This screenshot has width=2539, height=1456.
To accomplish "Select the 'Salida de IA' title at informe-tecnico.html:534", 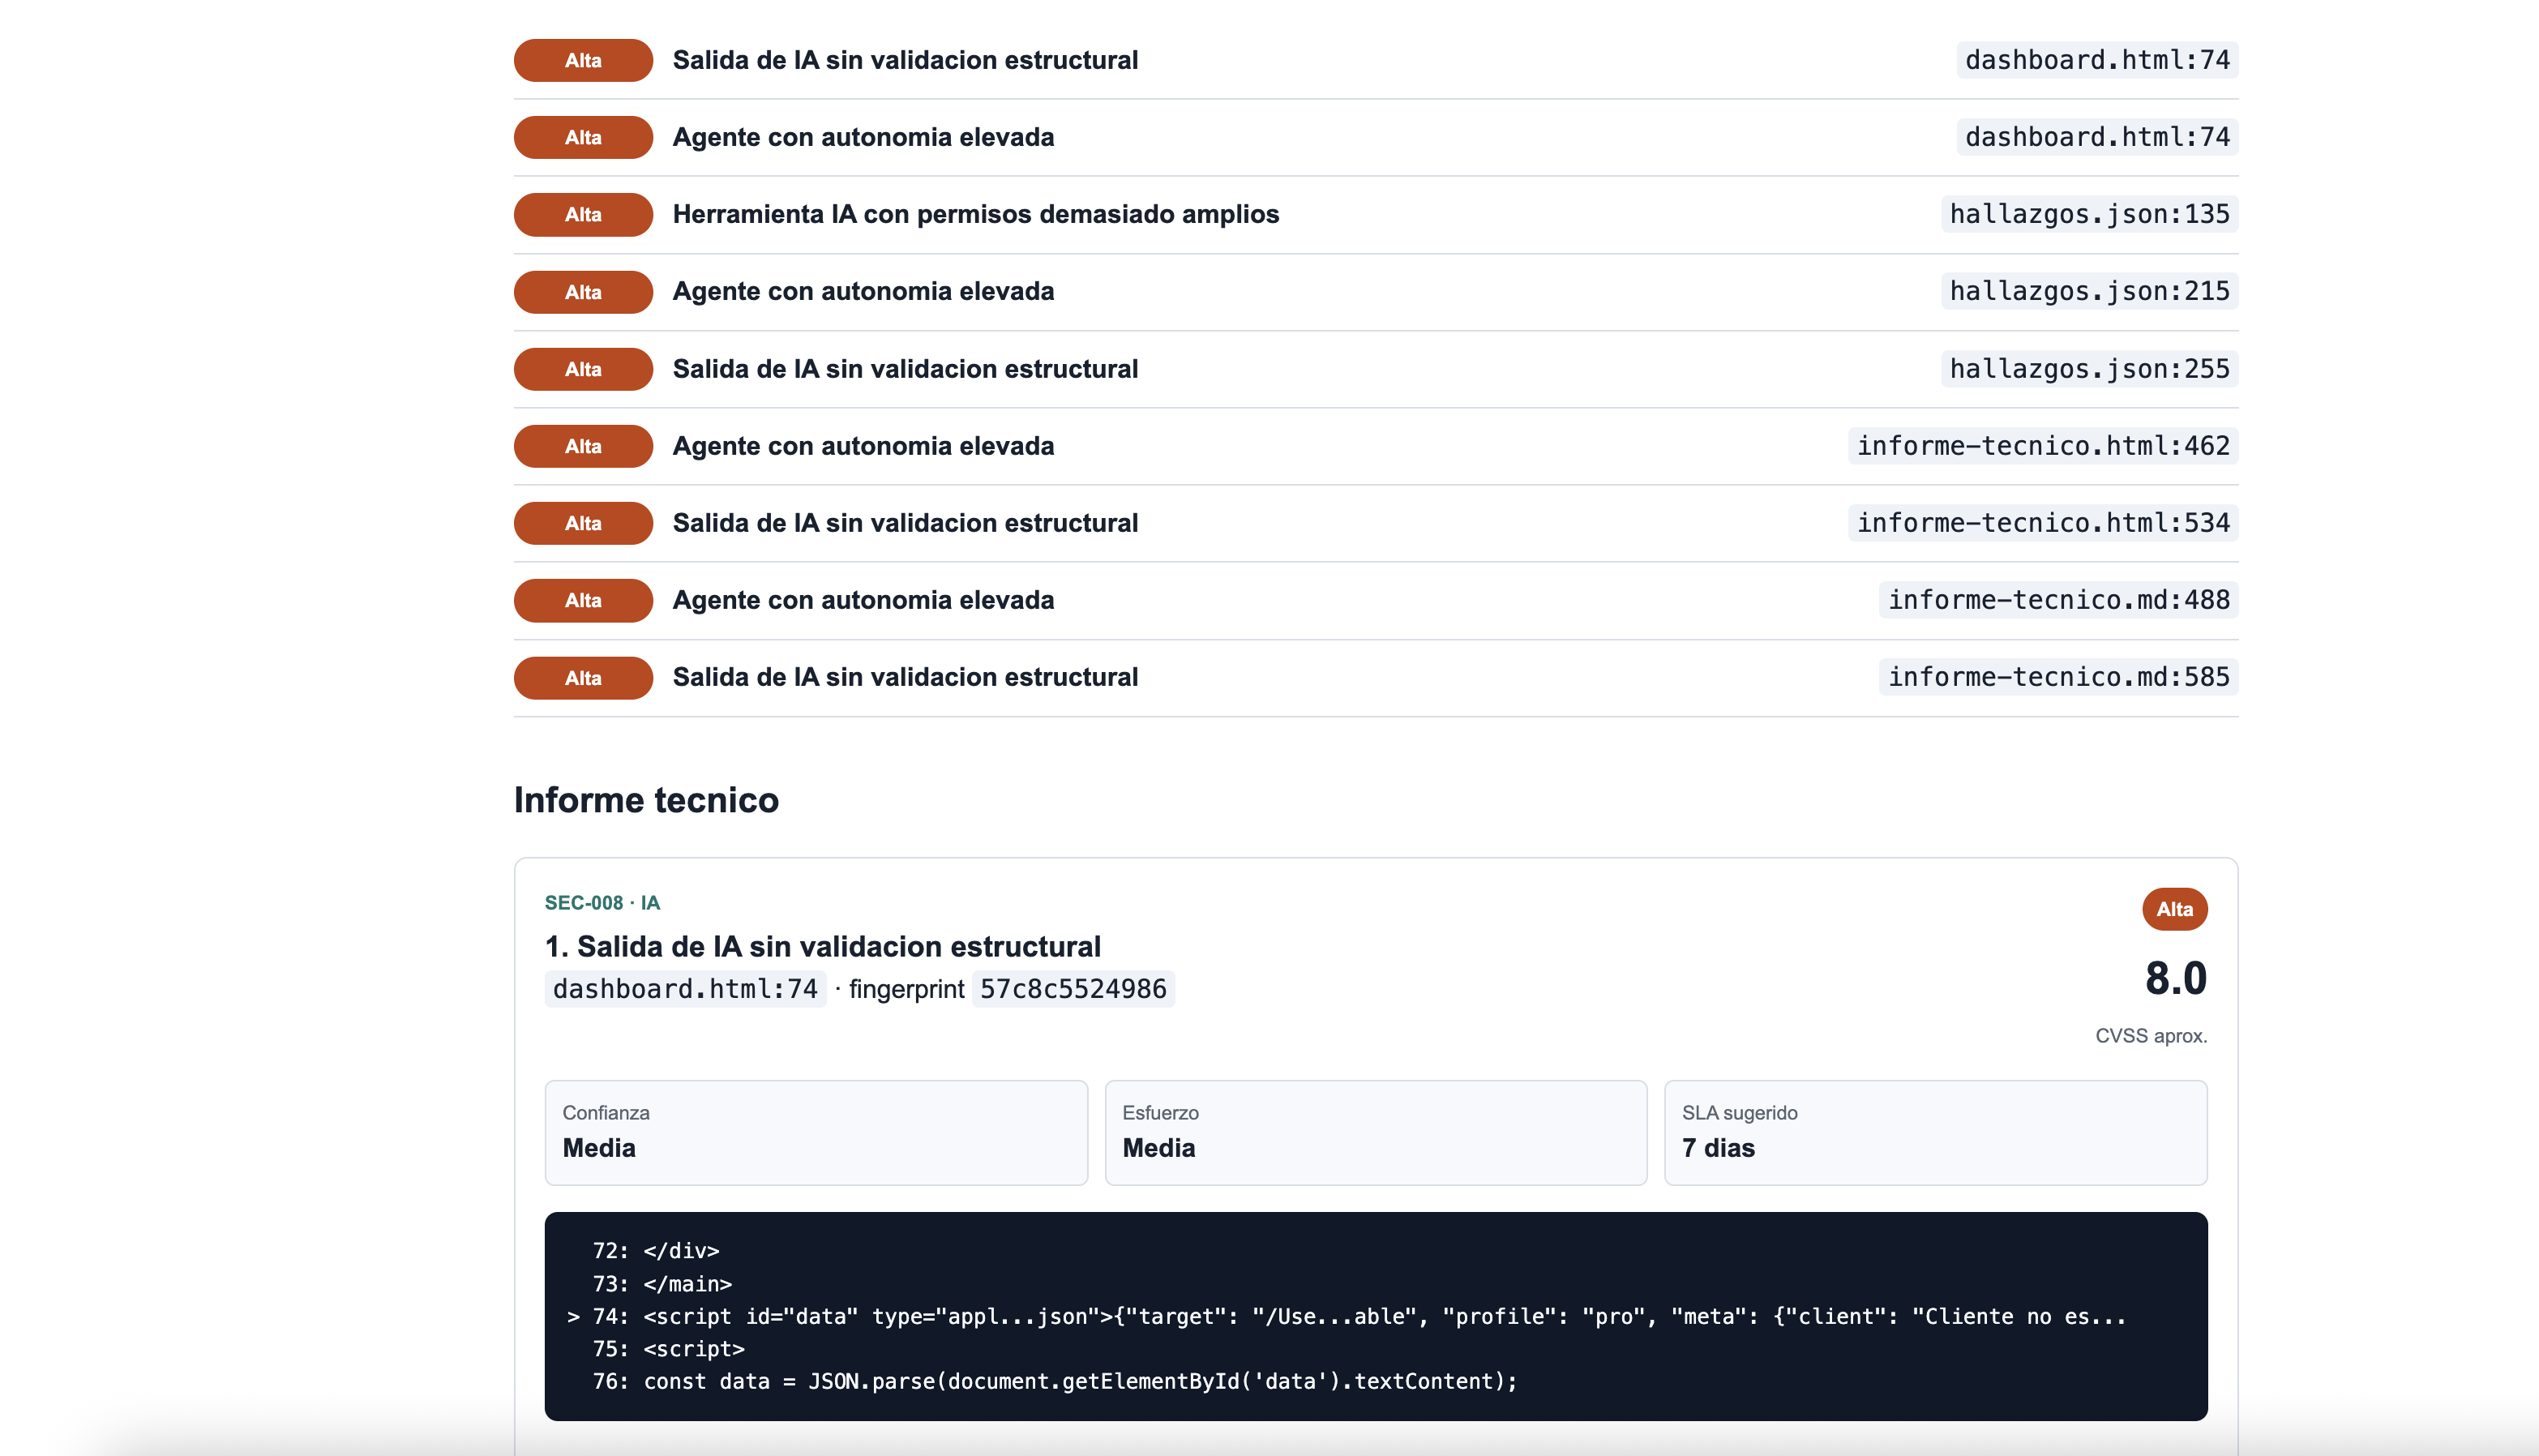I will pyautogui.click(x=905, y=523).
